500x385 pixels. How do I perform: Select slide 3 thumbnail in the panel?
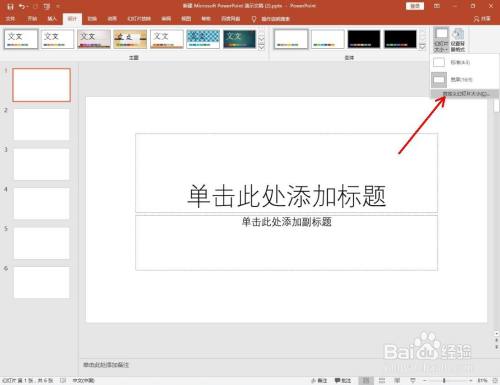tap(41, 164)
